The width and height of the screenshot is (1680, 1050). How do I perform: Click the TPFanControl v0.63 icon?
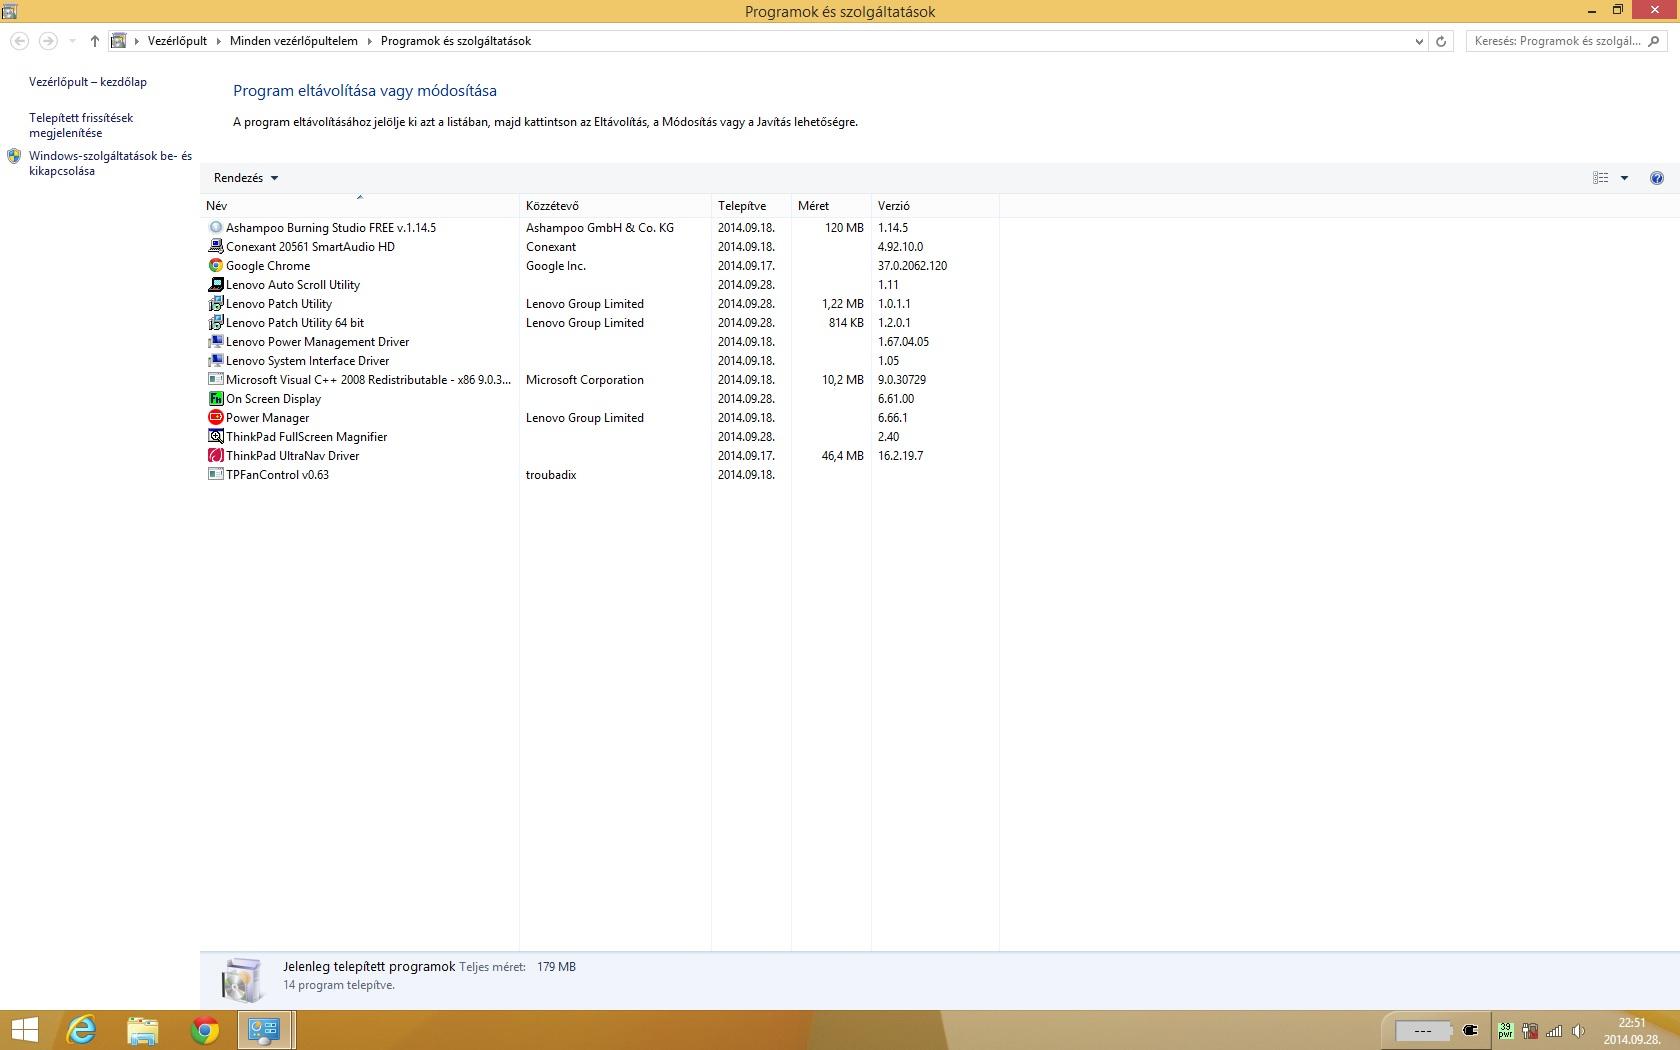[x=215, y=475]
